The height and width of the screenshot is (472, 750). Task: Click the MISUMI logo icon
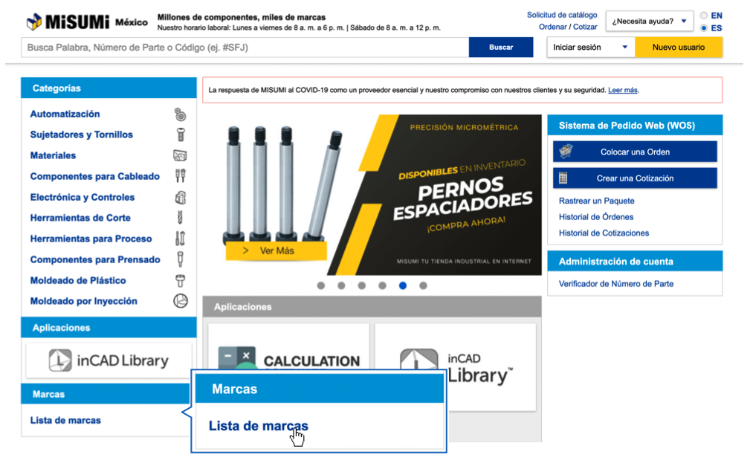point(34,22)
